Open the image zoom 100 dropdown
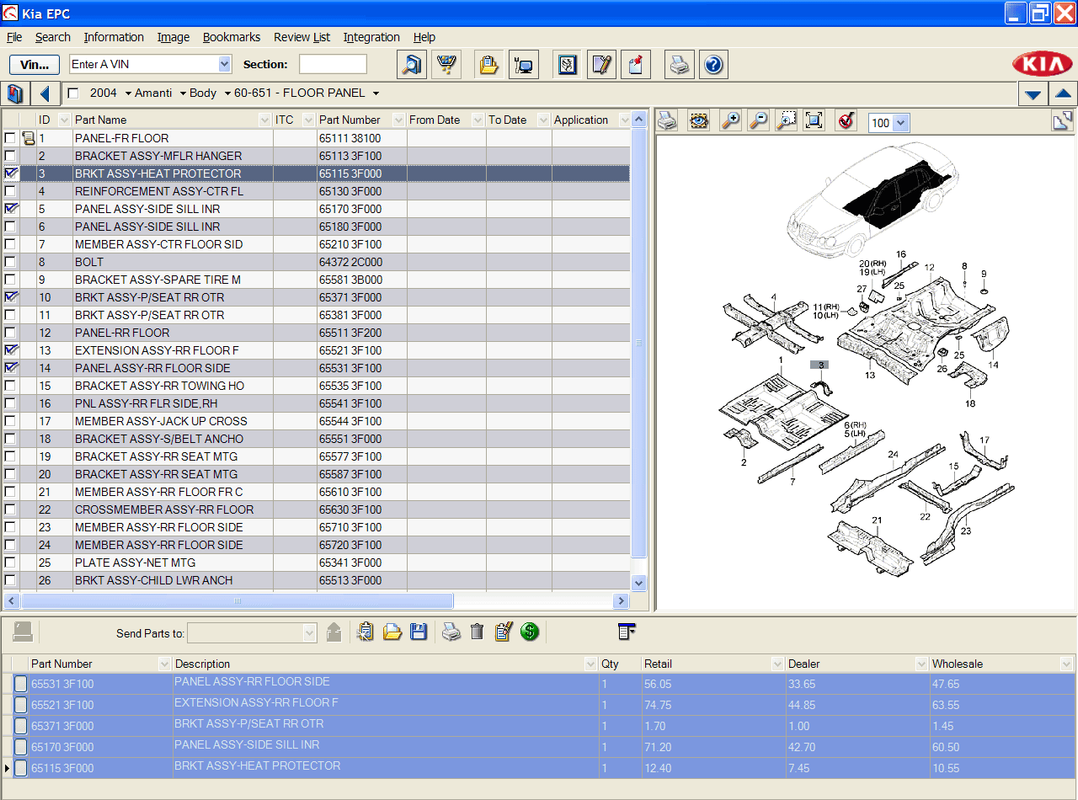1078x800 pixels. (901, 123)
